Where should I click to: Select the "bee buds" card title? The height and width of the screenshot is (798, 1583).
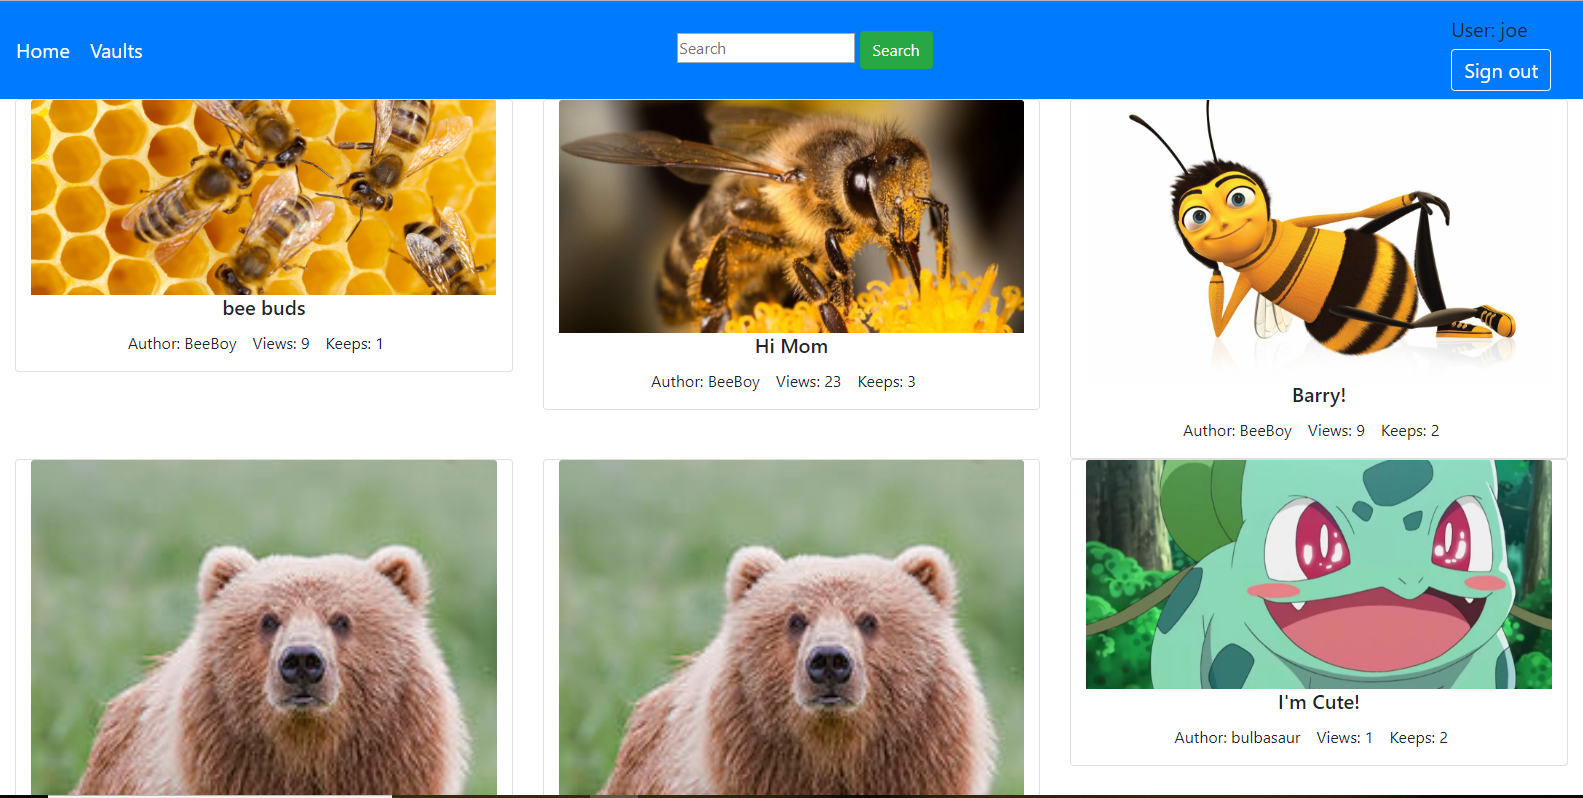tap(264, 308)
